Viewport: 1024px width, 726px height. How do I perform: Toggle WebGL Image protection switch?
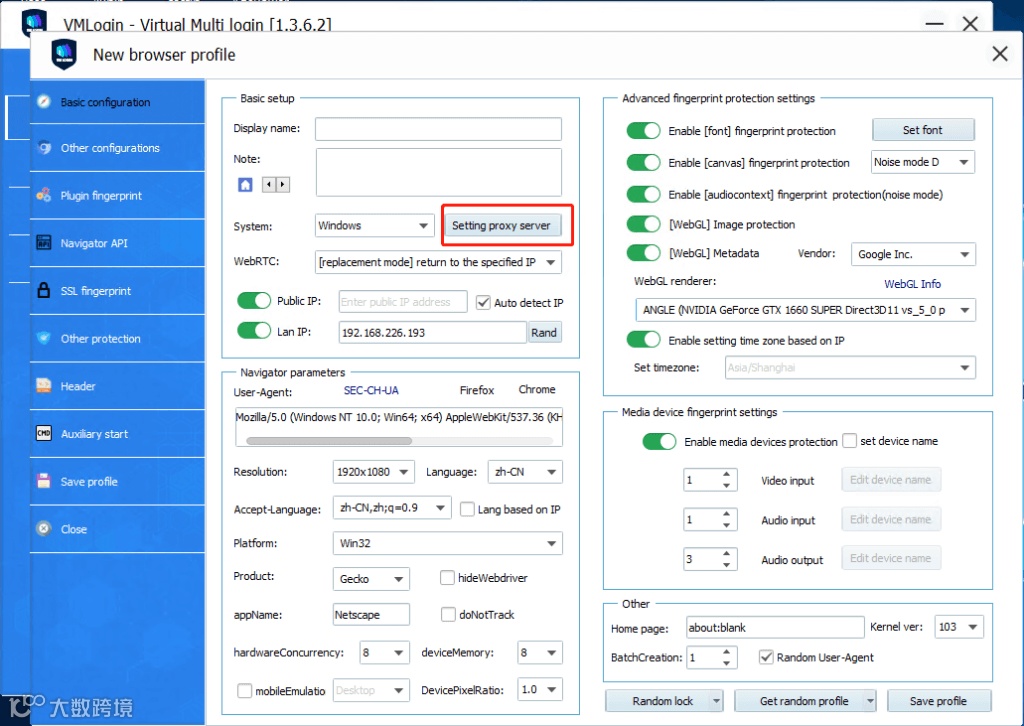(643, 224)
